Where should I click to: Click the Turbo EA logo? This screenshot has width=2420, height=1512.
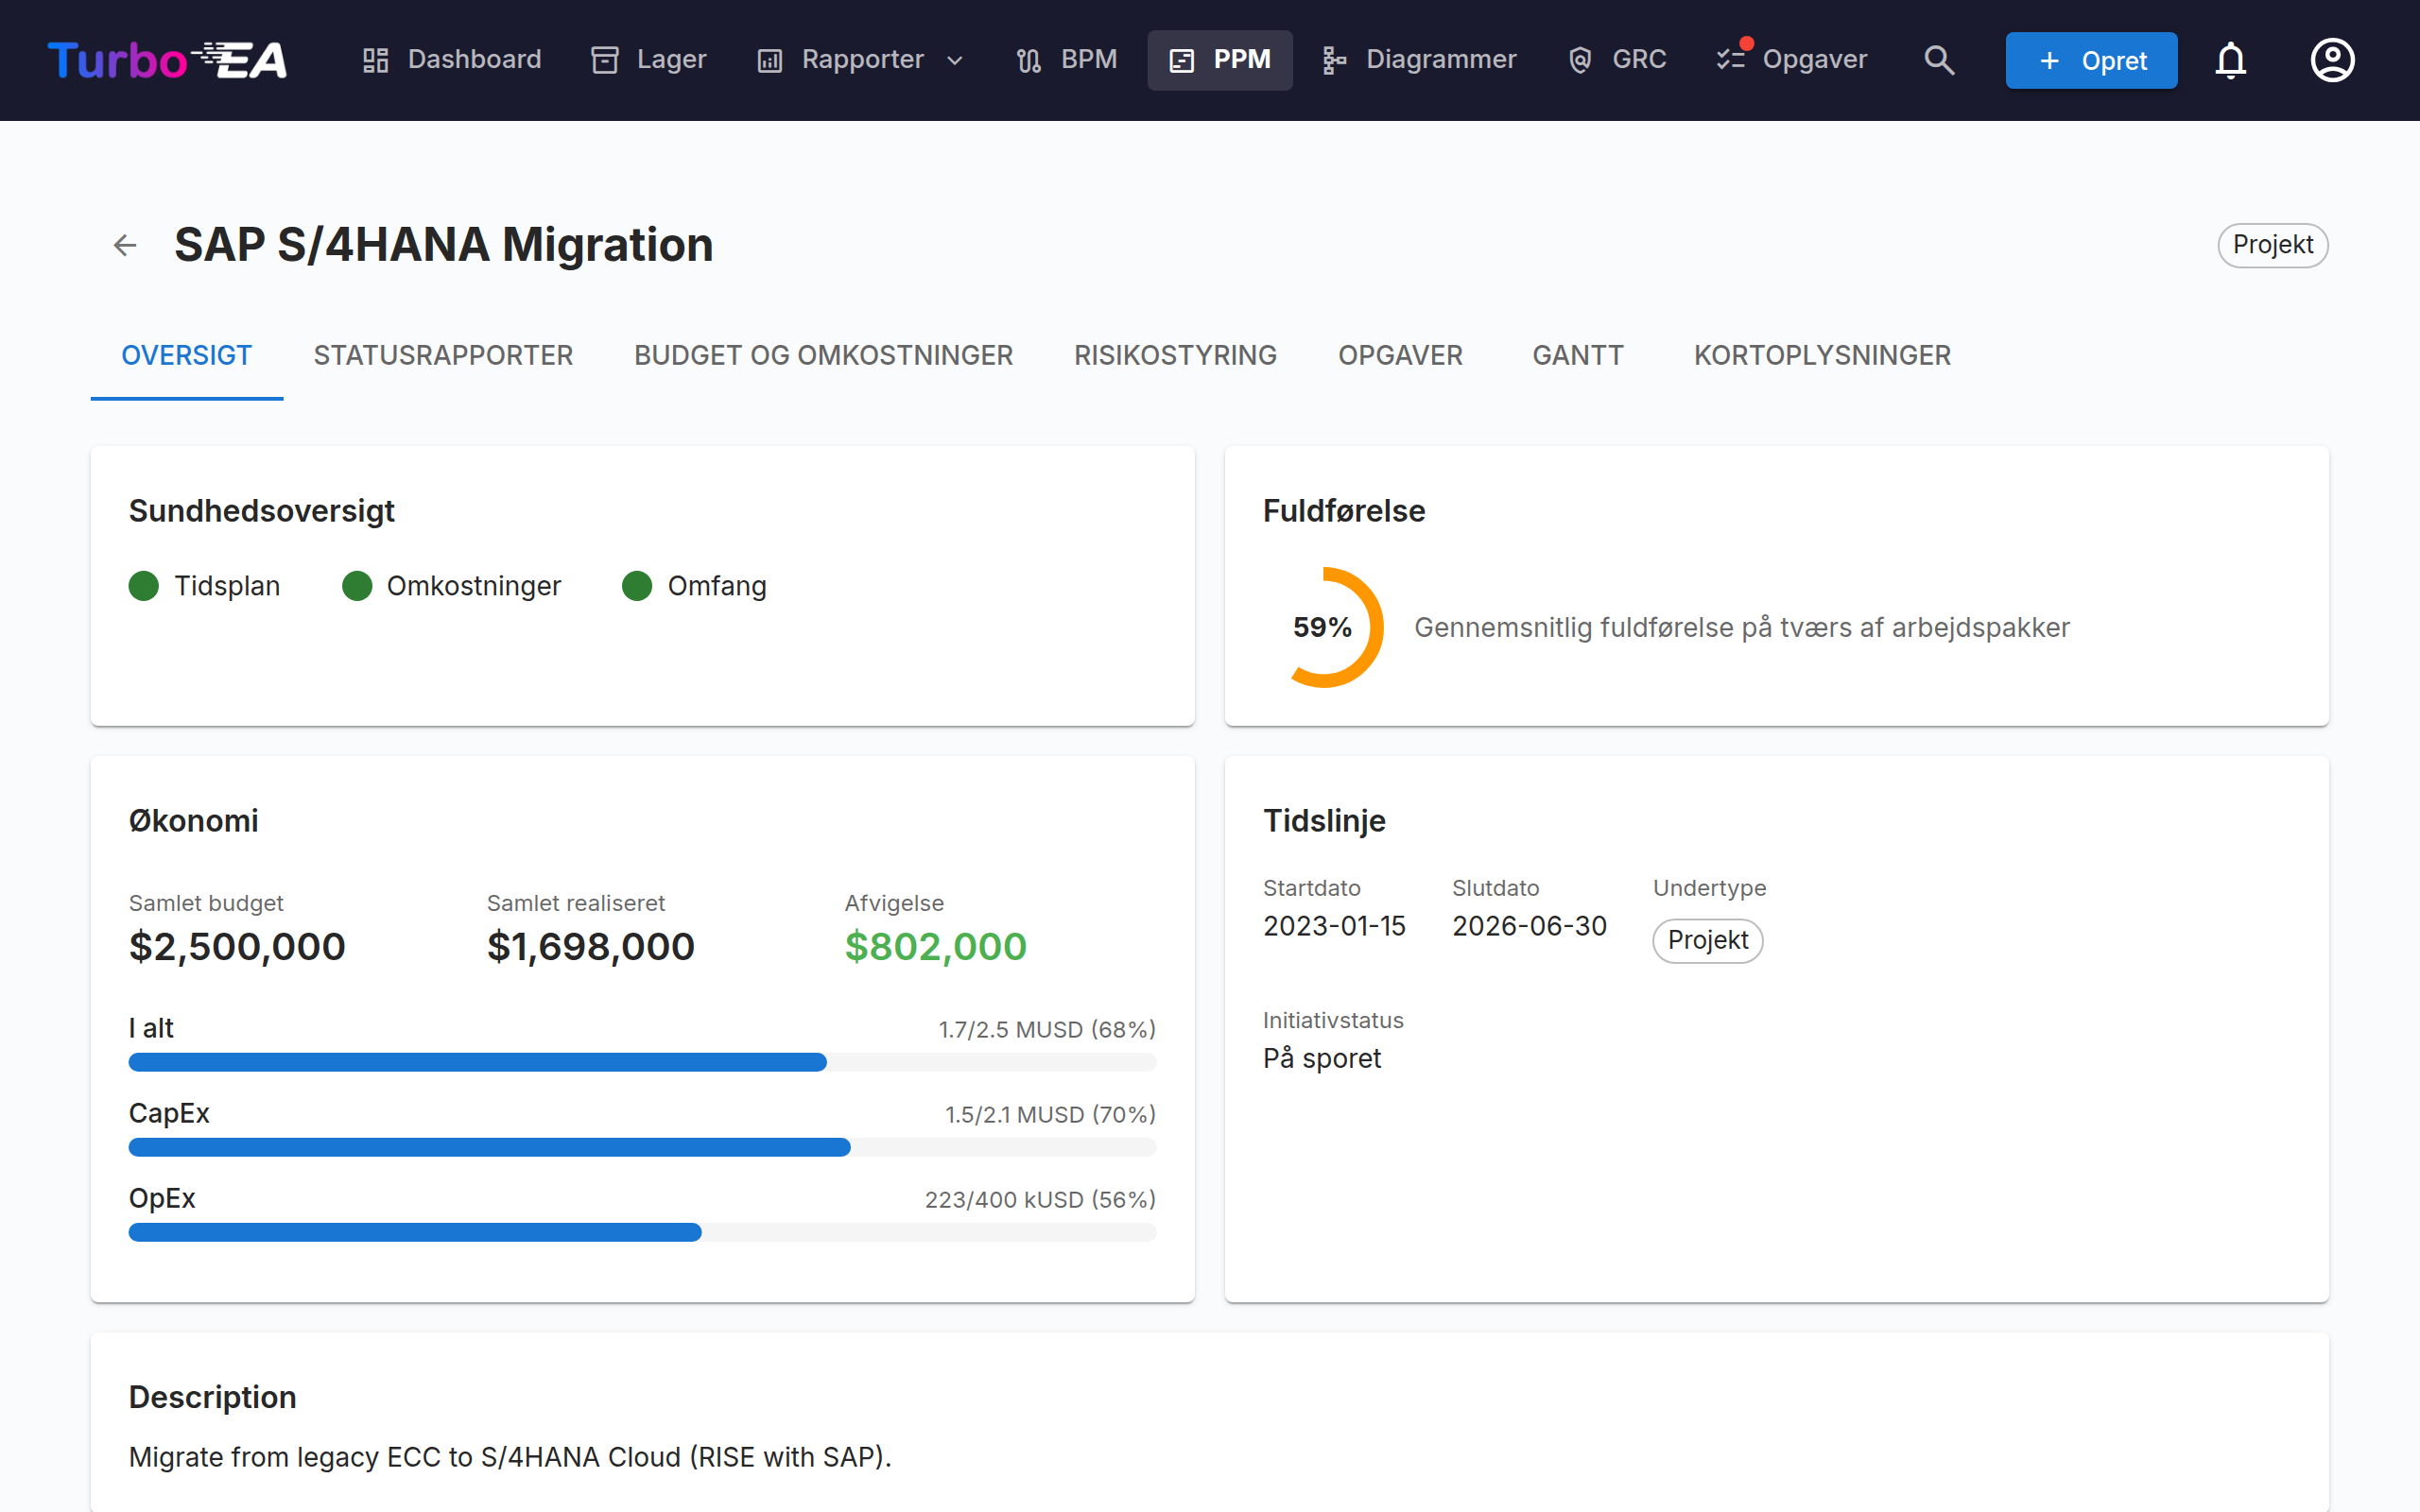[x=167, y=60]
